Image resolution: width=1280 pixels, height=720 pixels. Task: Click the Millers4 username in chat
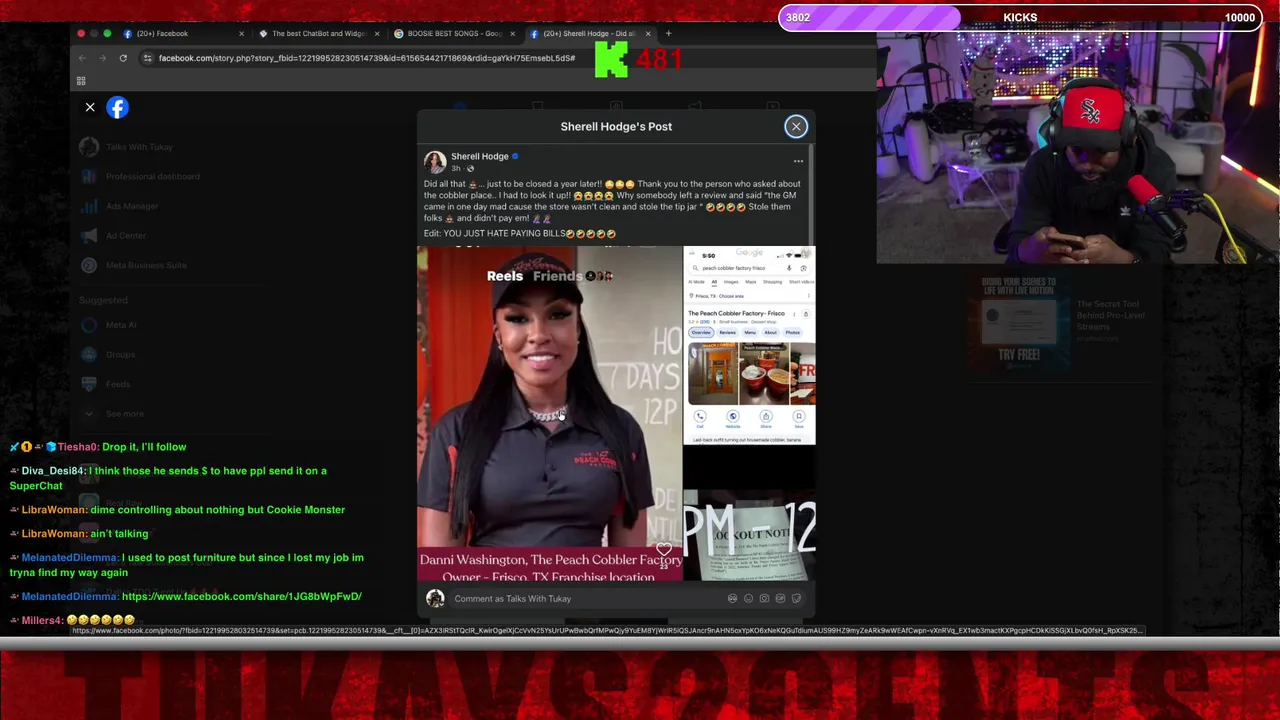[x=42, y=620]
